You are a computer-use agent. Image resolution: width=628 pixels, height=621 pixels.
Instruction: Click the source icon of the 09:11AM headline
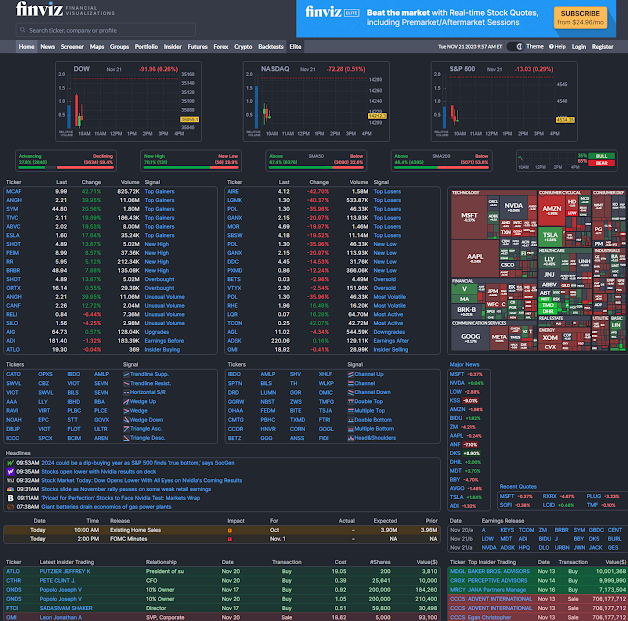(10, 498)
